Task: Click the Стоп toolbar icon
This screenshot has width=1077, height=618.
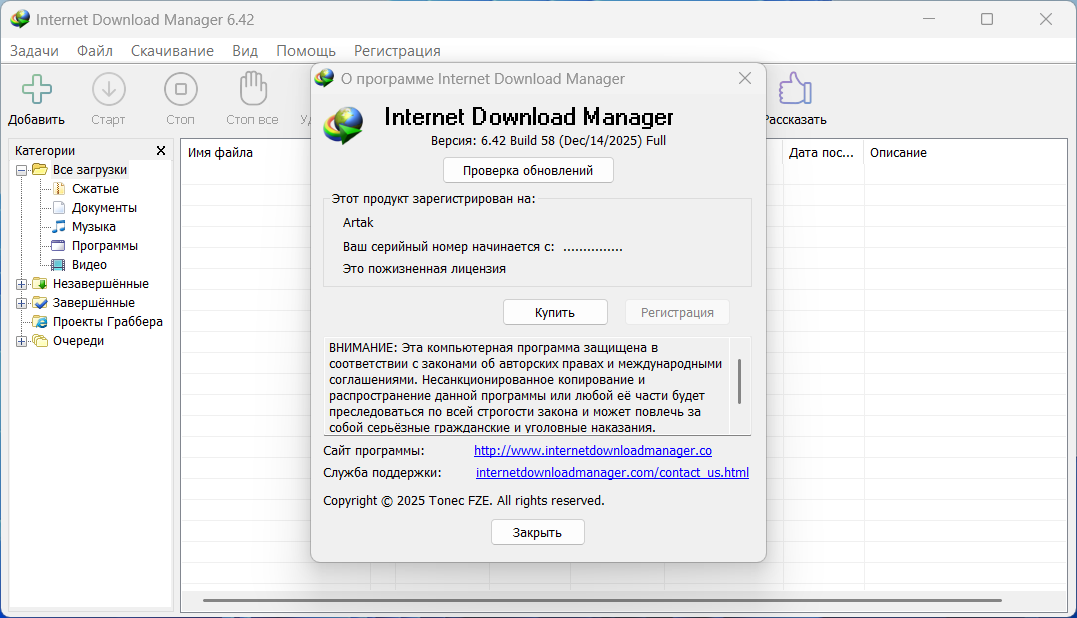Action: (x=181, y=89)
